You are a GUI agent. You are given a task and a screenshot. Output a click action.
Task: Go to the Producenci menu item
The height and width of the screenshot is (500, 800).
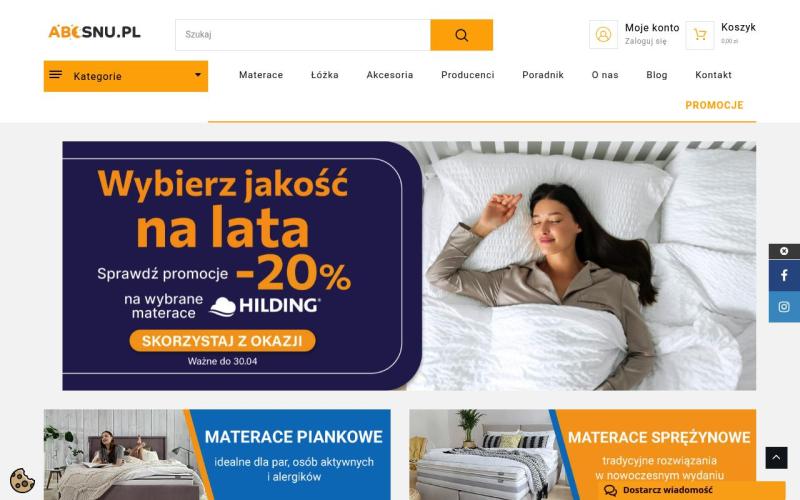tap(467, 75)
